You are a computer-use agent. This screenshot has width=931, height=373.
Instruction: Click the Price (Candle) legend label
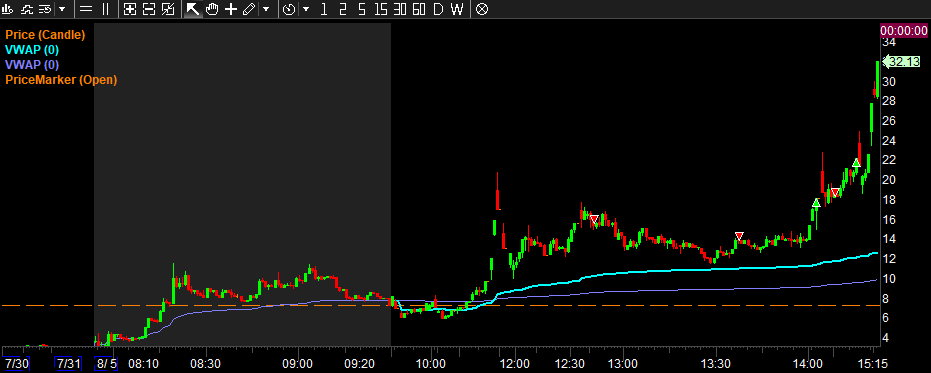point(45,35)
